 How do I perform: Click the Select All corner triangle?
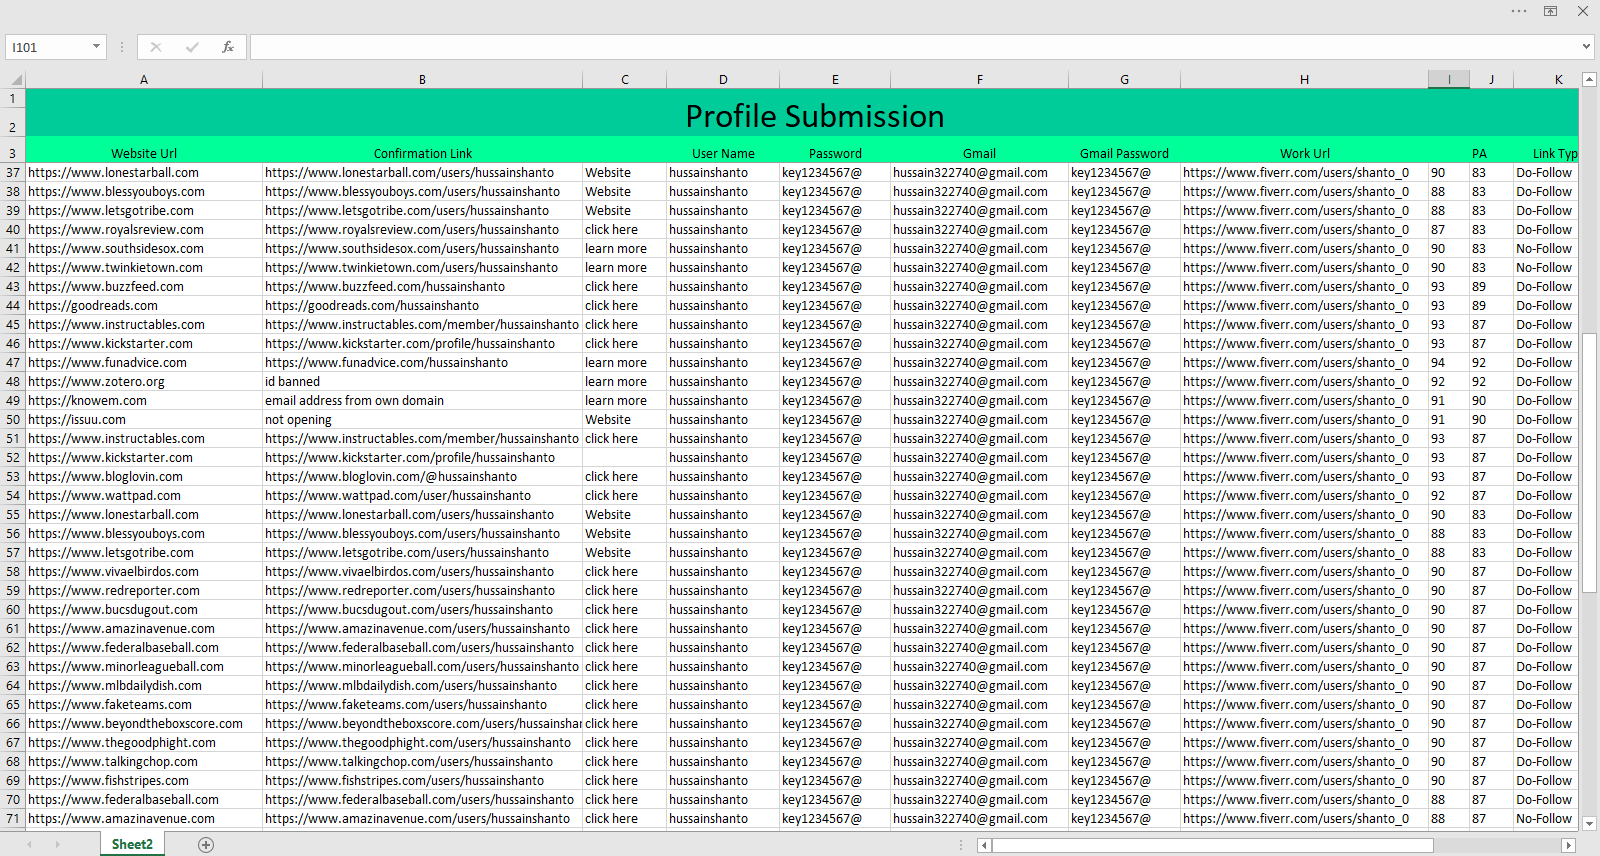coord(14,79)
